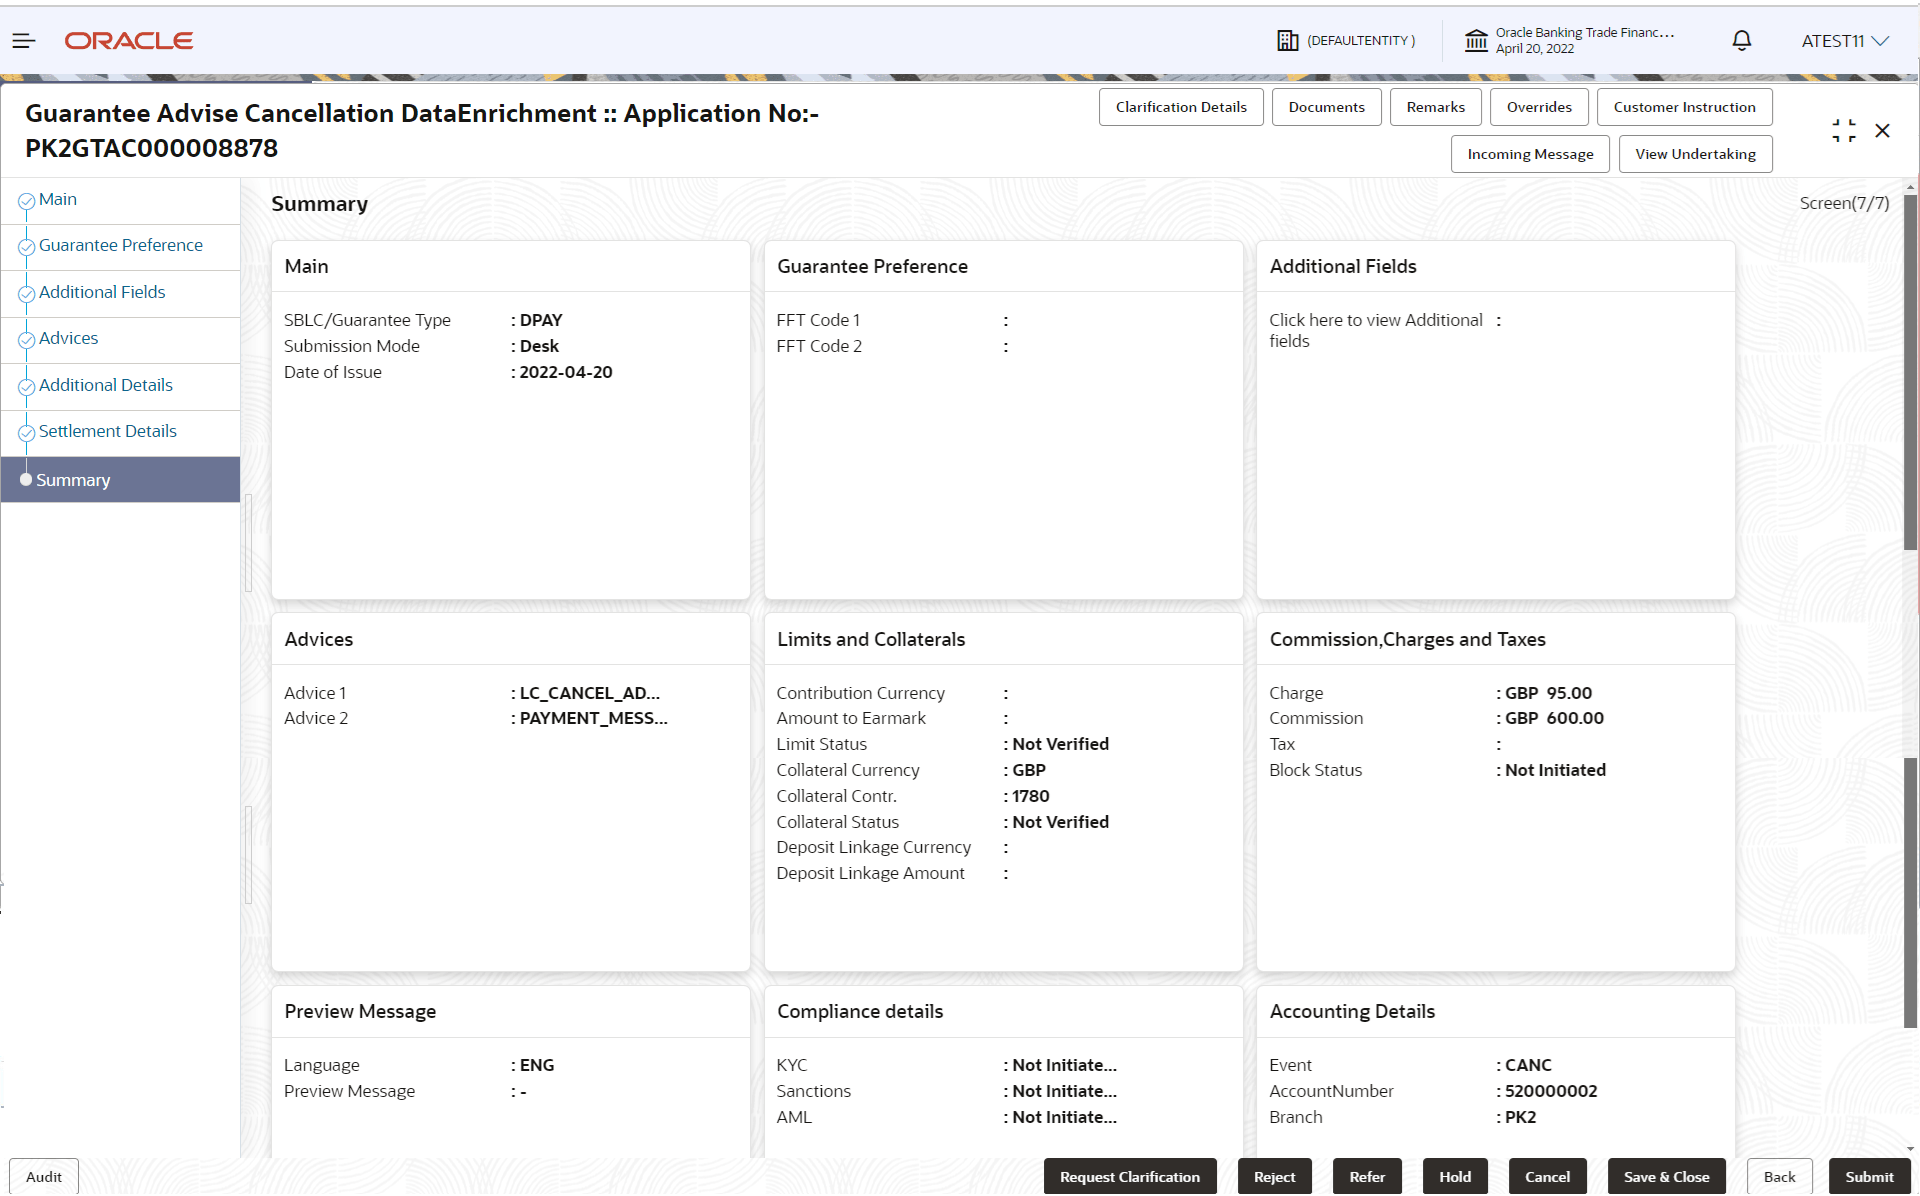Open the Clarification Details tab
The height and width of the screenshot is (1196, 1920).
(x=1180, y=107)
